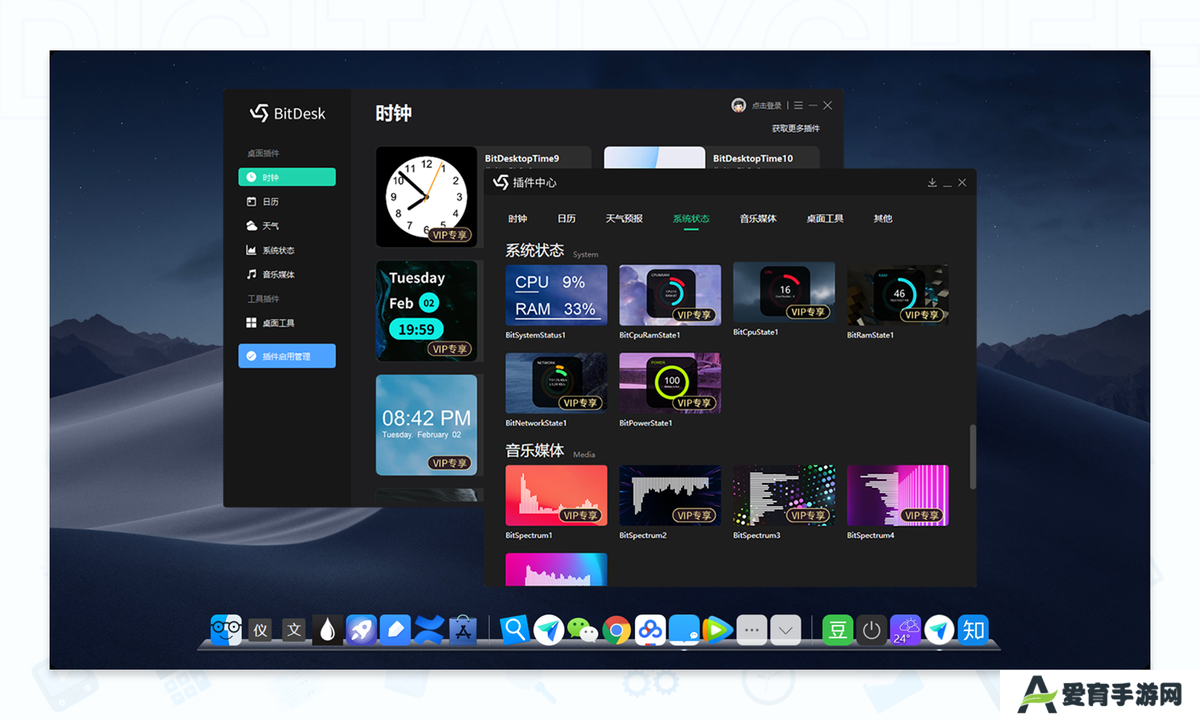This screenshot has height=720, width=1200.
Task: Click the 获取更多插件 link
Action: click(x=796, y=129)
